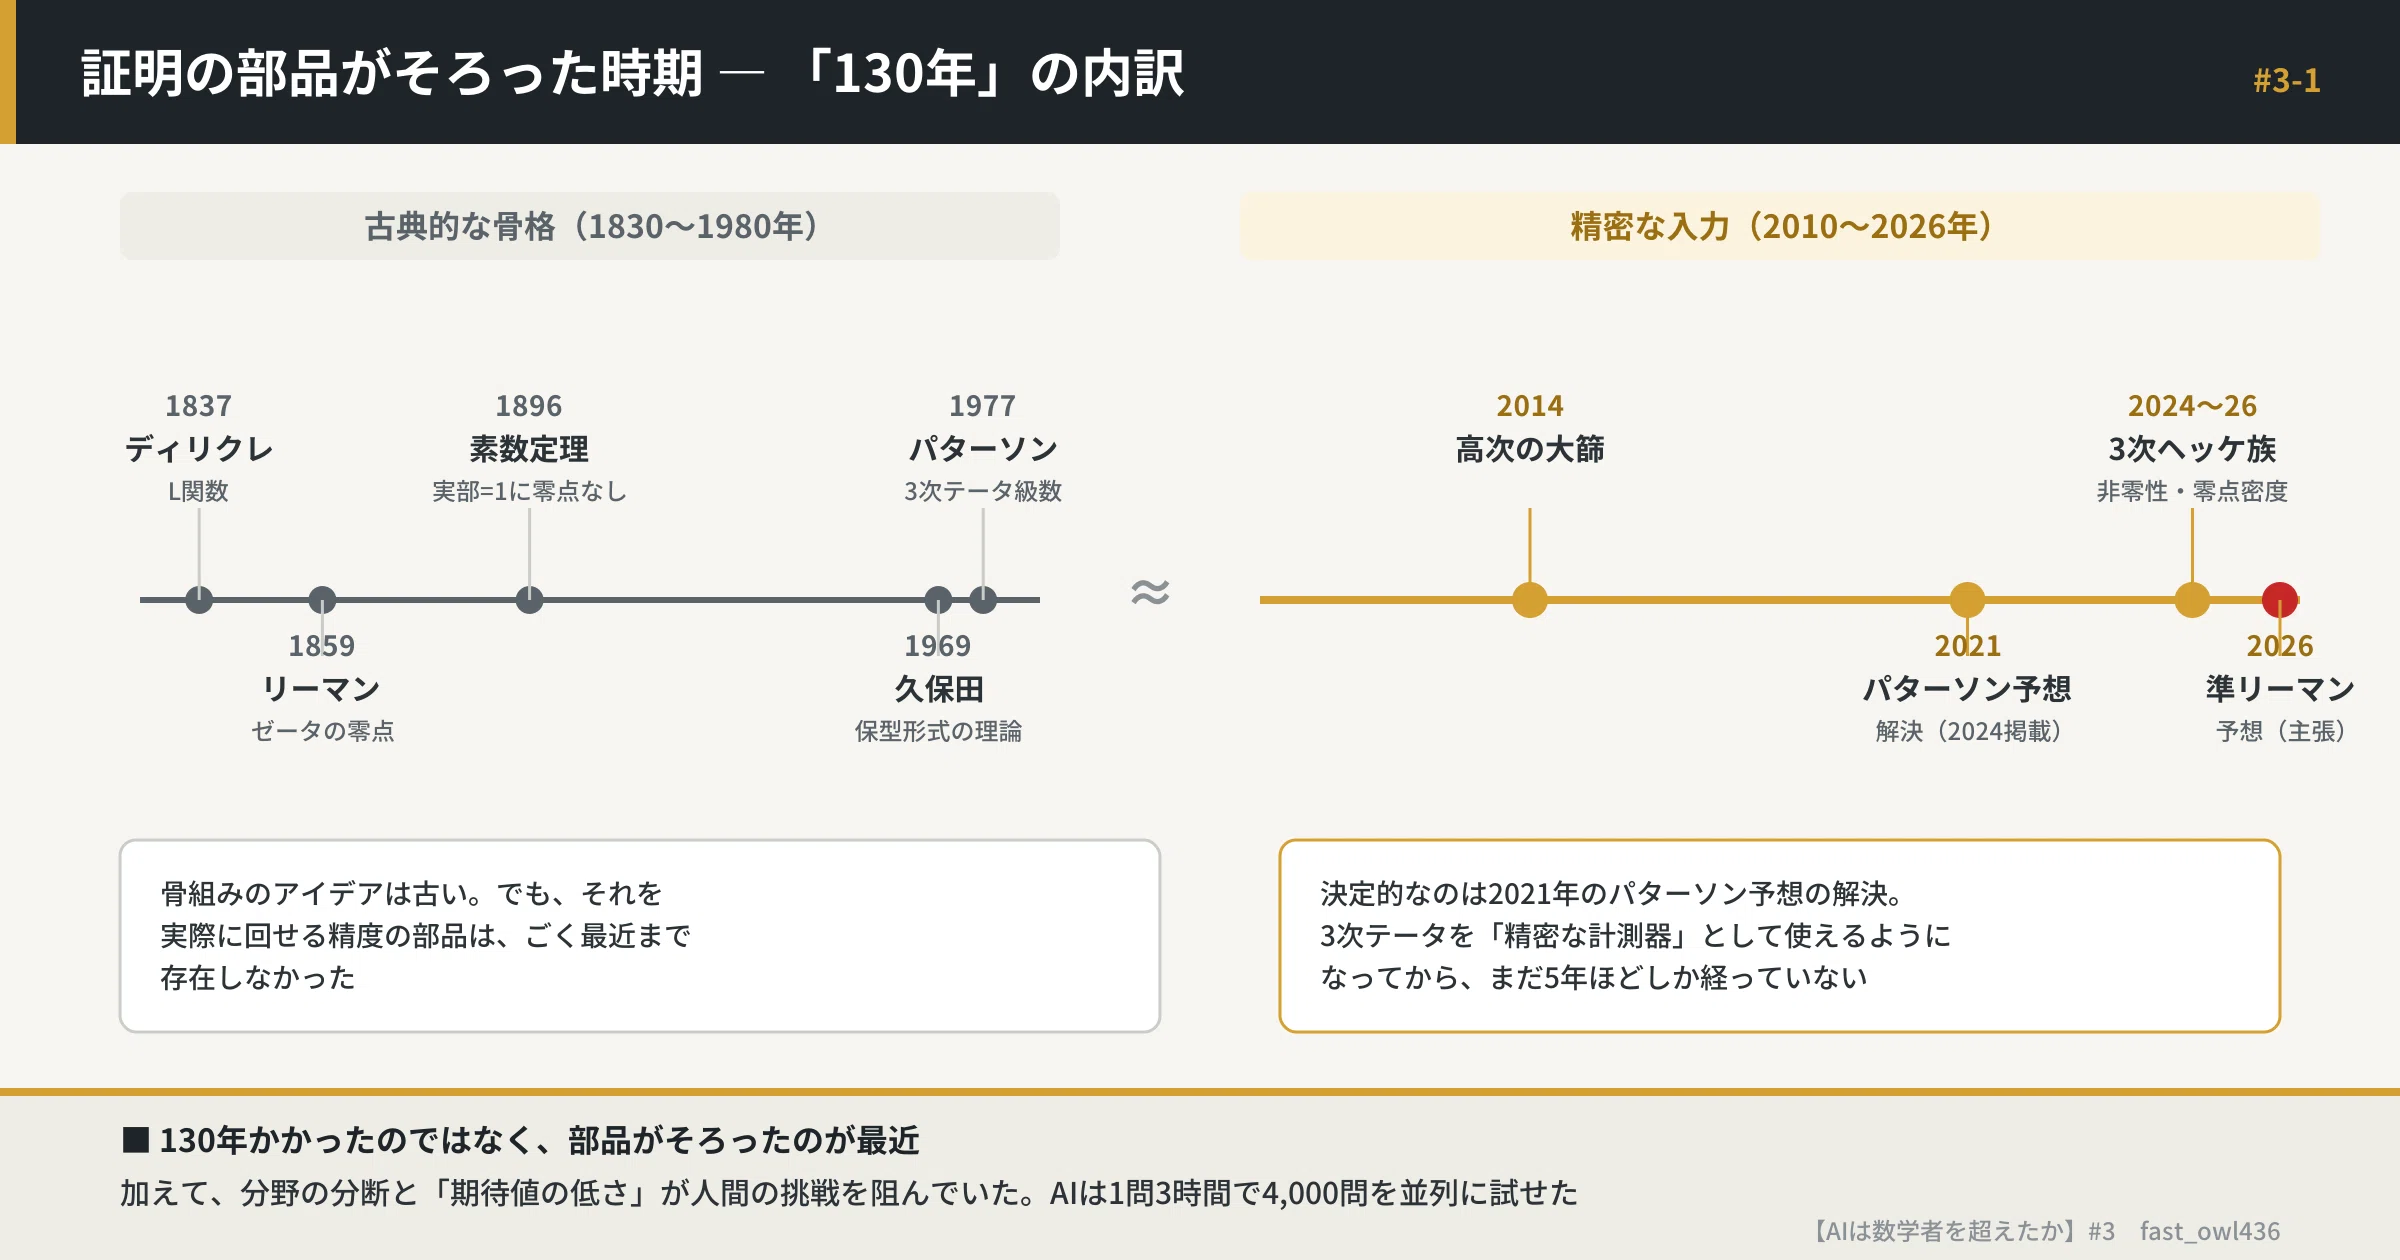Click 保型形式の理論 caption
Viewport: 2400px width, 1260px height.
coord(938,731)
